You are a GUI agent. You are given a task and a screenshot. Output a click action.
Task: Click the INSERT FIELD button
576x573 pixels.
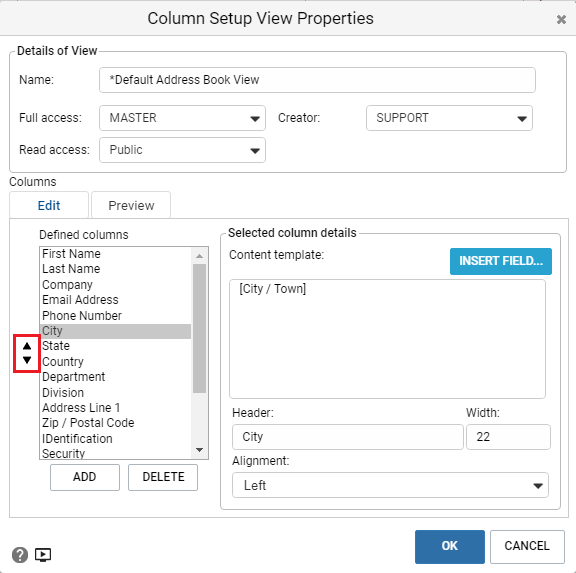coord(501,261)
